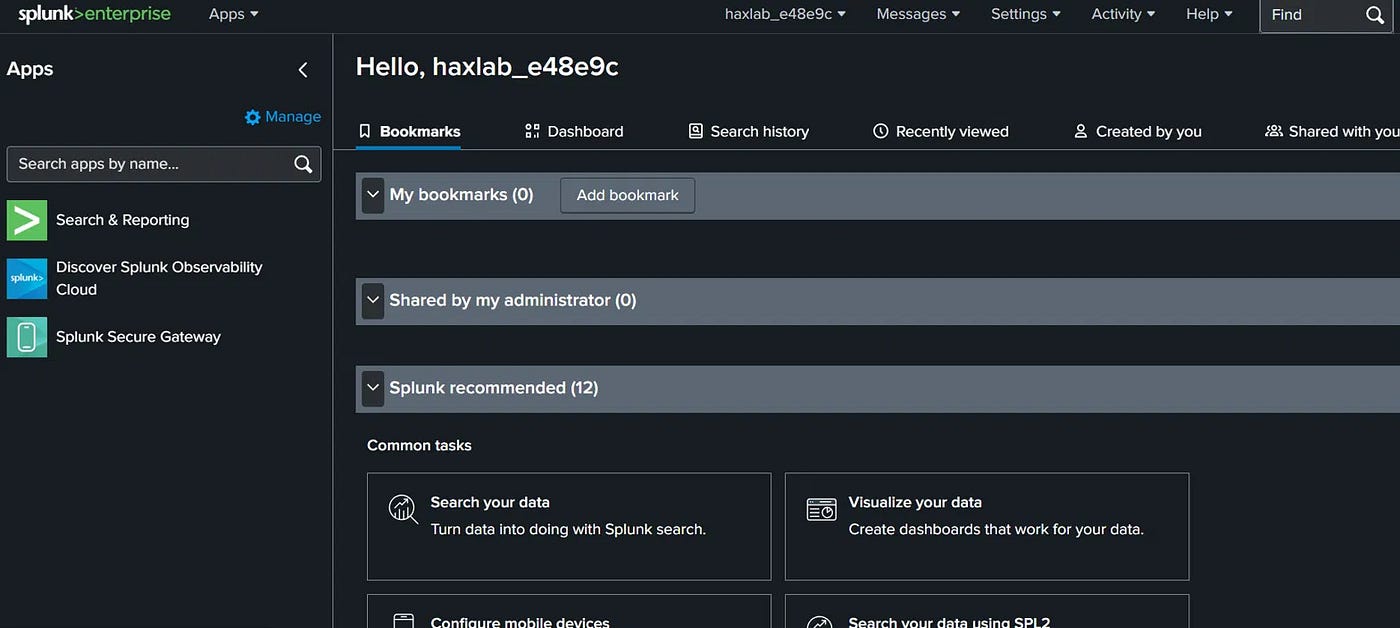Click the Splunk Secure Gateway phone icon
The height and width of the screenshot is (628, 1400).
27,337
